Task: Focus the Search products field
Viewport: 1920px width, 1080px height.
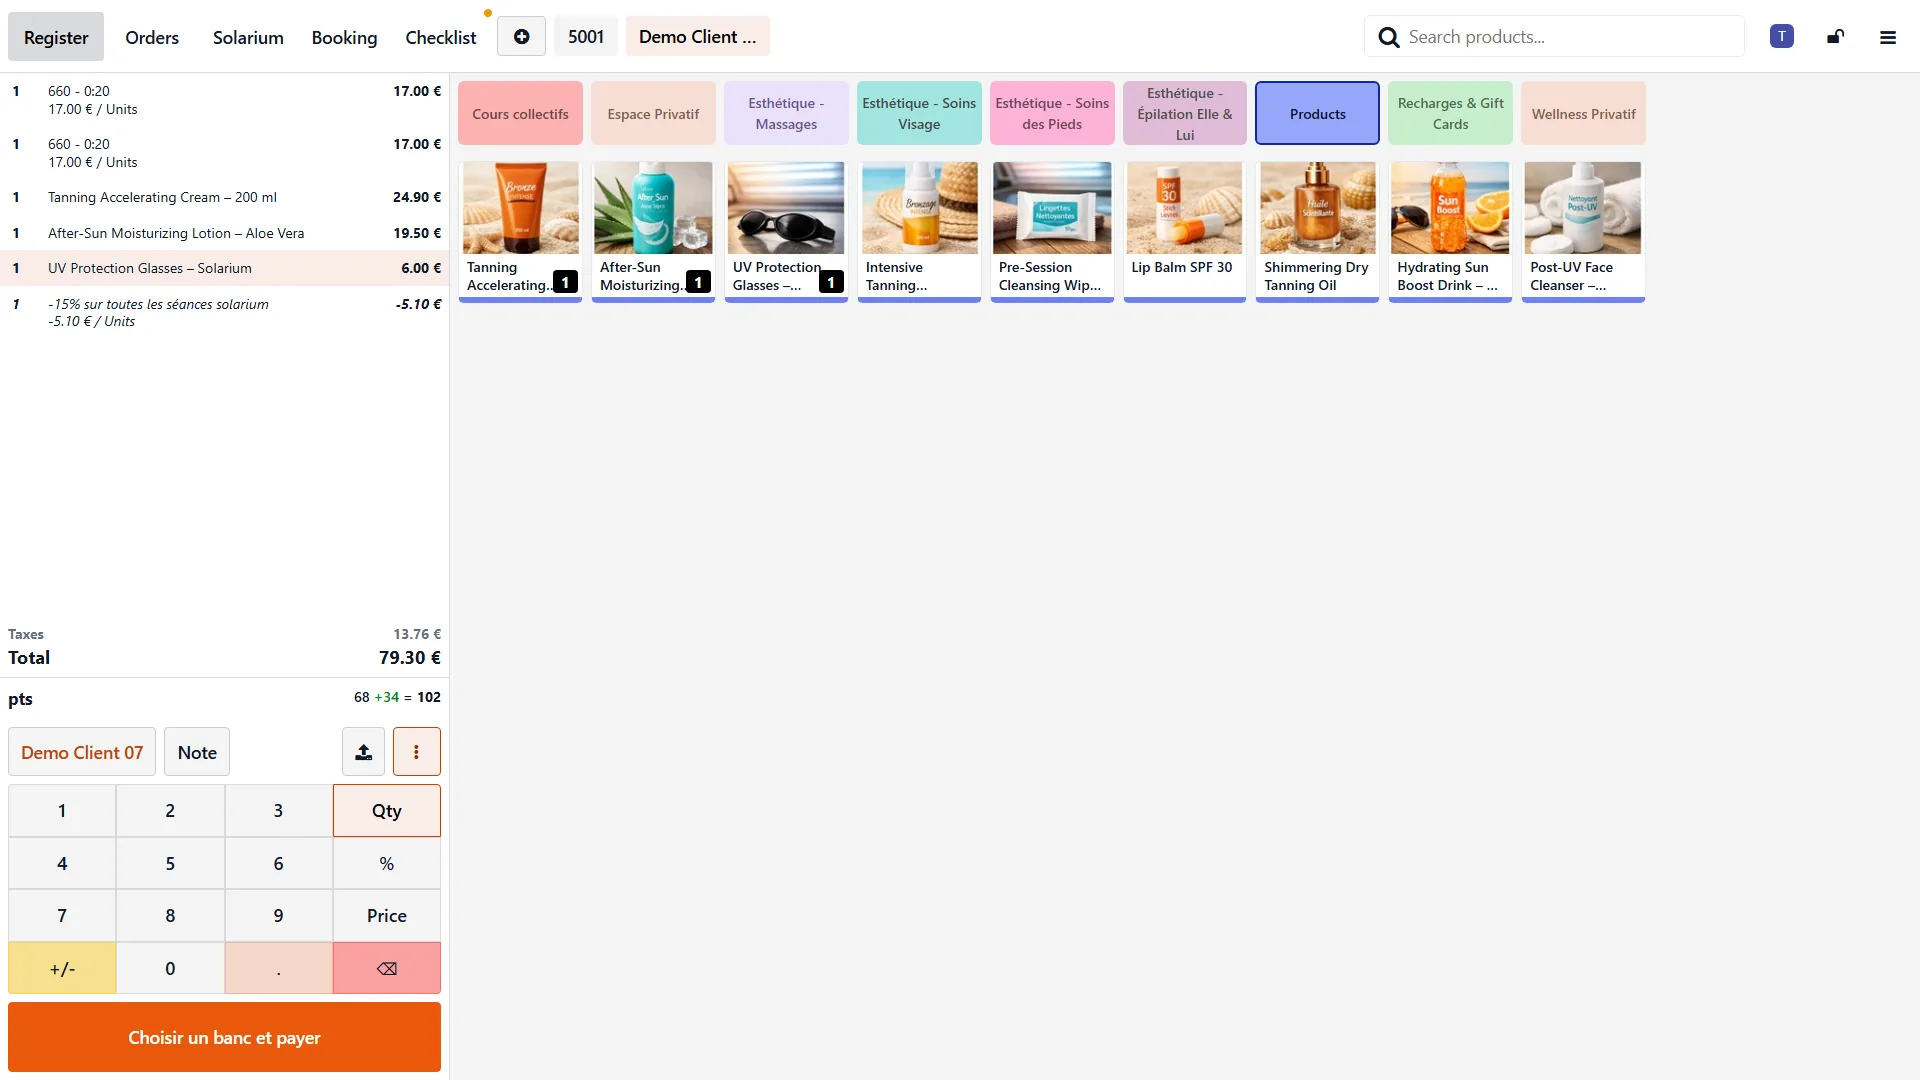Action: [x=1554, y=37]
